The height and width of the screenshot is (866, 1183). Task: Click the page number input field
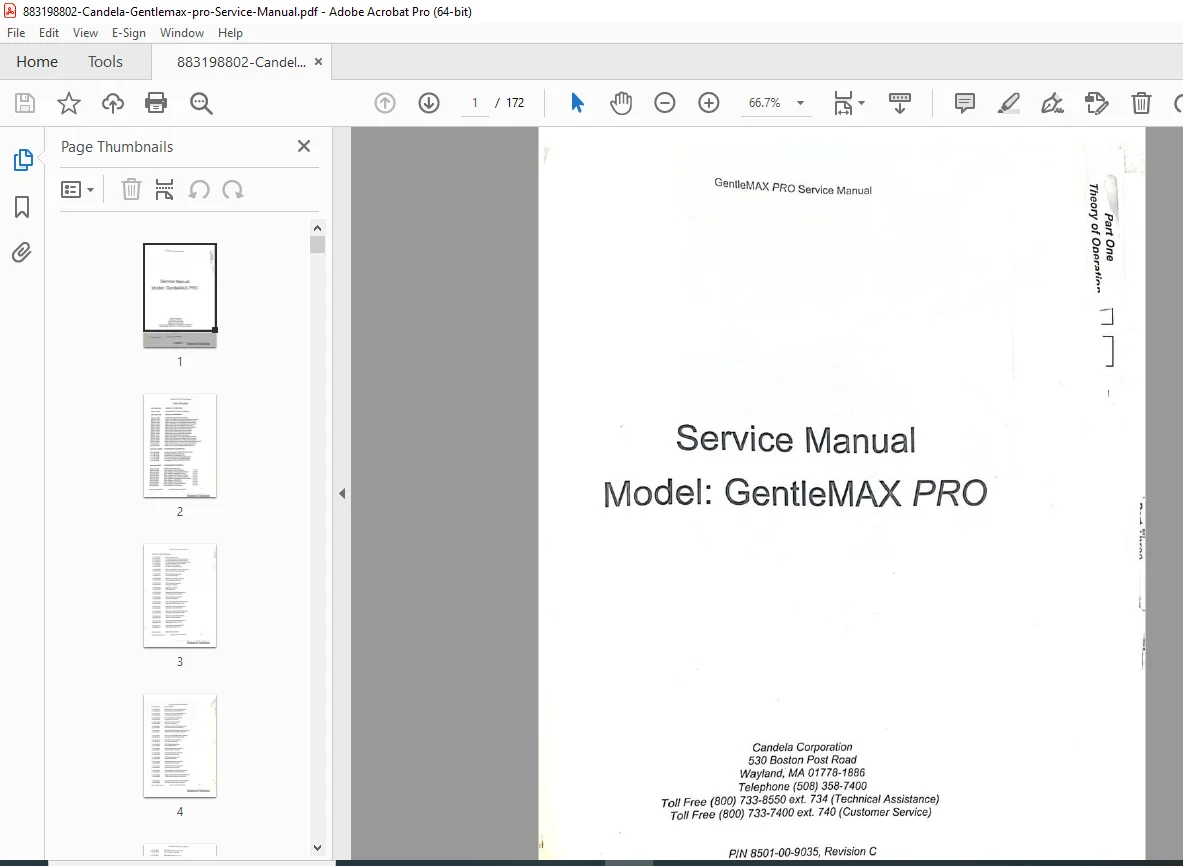475,103
